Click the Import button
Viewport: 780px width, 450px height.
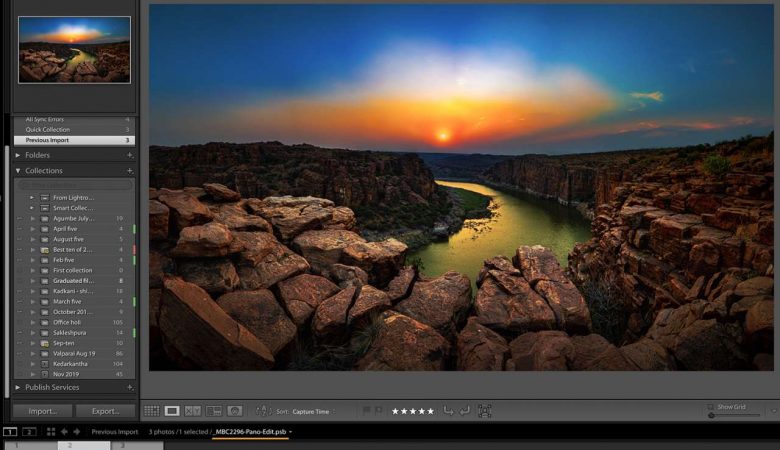[x=42, y=411]
